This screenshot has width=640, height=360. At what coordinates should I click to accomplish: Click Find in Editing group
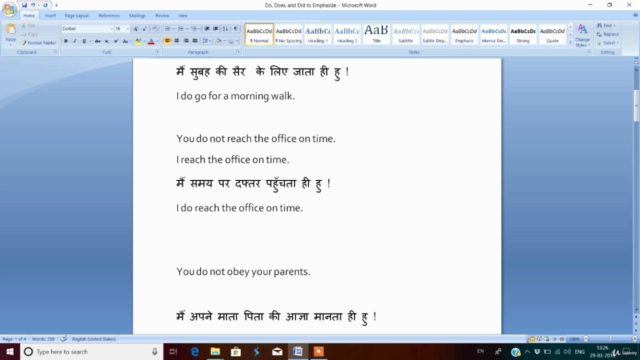[607, 25]
